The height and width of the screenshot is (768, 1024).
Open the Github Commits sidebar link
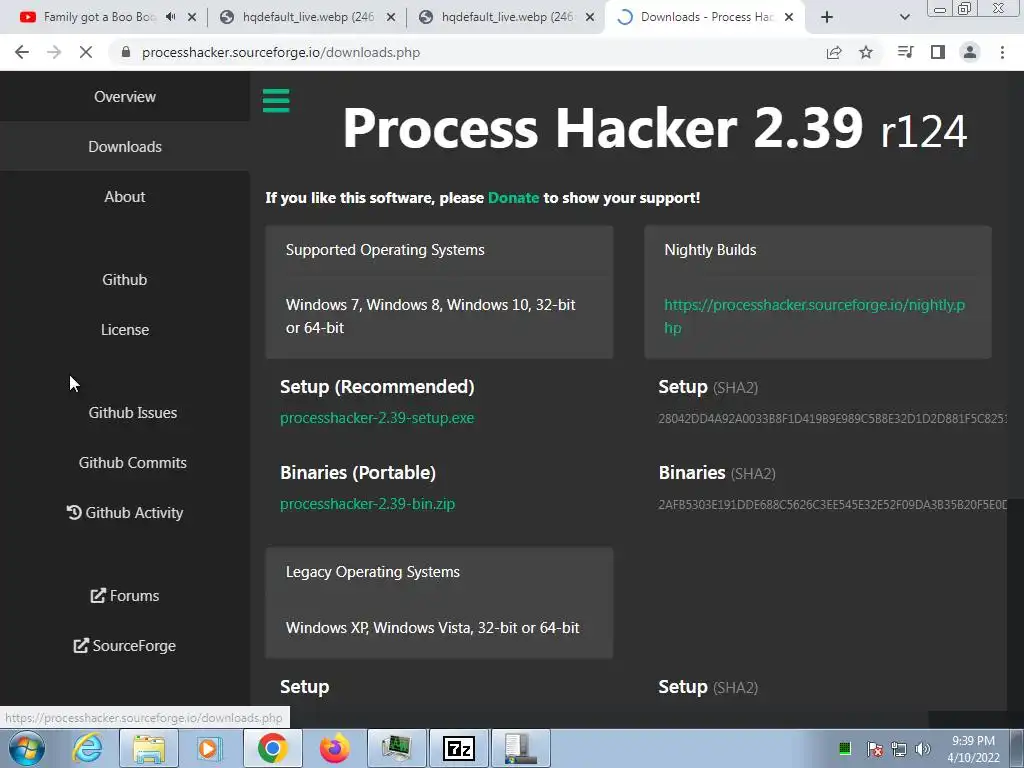(133, 462)
